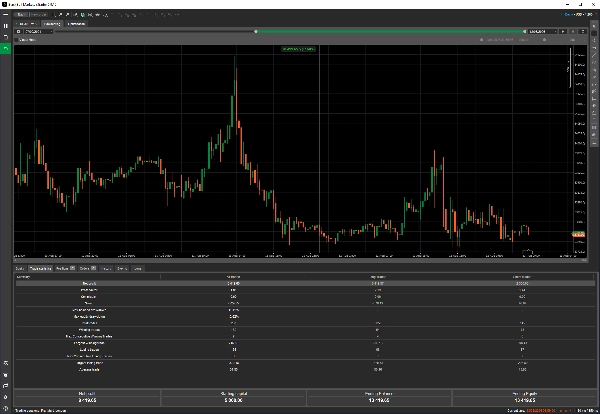This screenshot has height=414, width=600.
Task: Open the Trade Statistics tab
Action: coord(40,269)
